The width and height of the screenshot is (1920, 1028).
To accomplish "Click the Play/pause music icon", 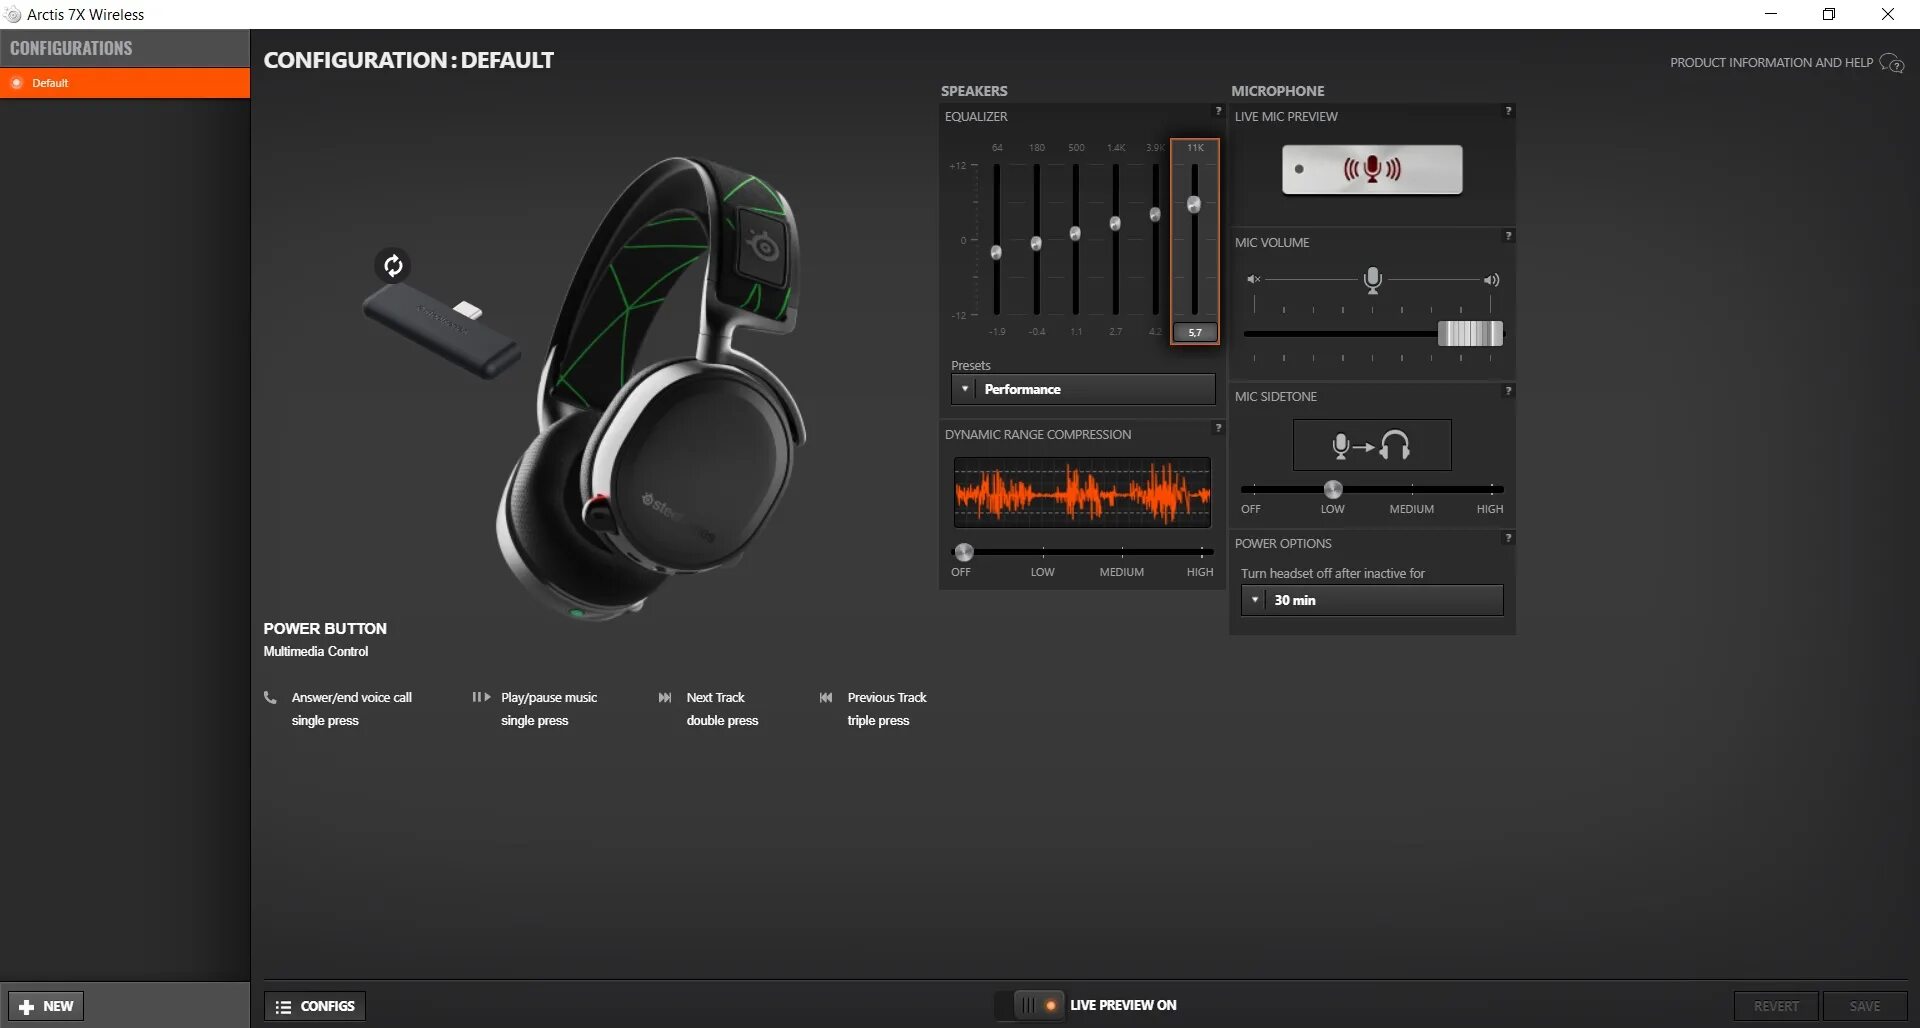I will pyautogui.click(x=481, y=697).
